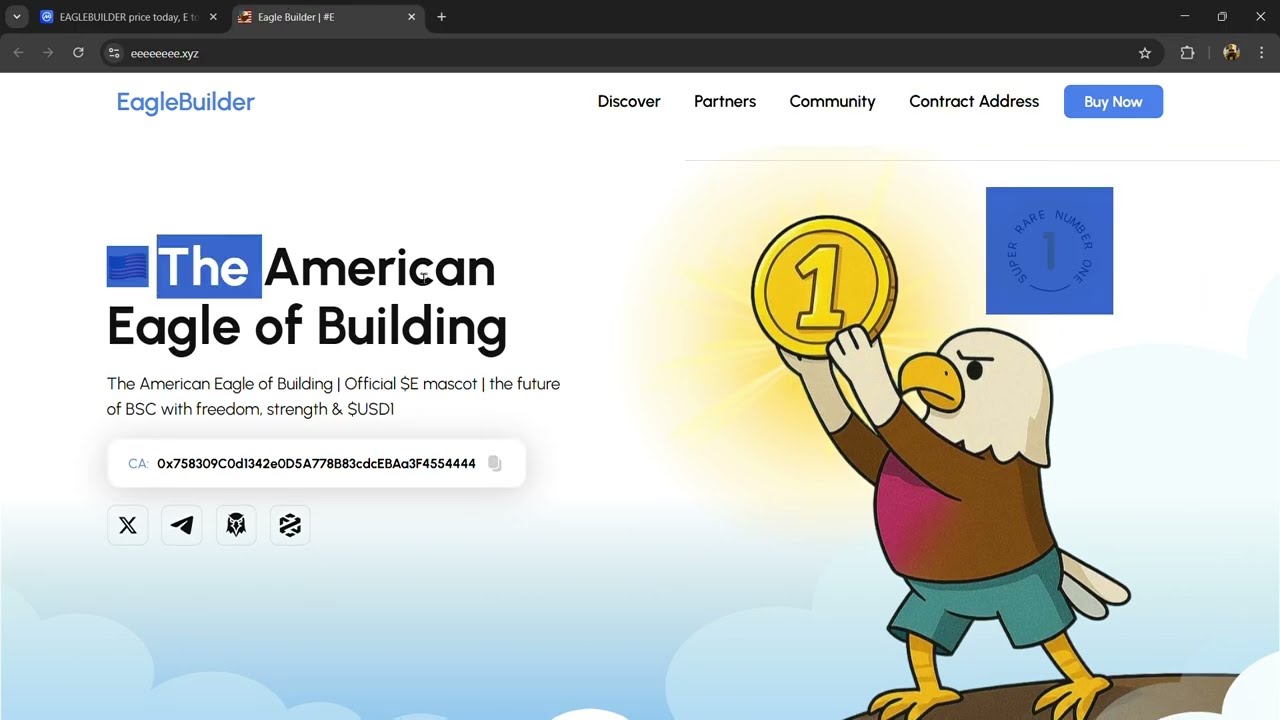Bookmark this page with the star icon
Image resolution: width=1280 pixels, height=720 pixels.
[x=1145, y=53]
